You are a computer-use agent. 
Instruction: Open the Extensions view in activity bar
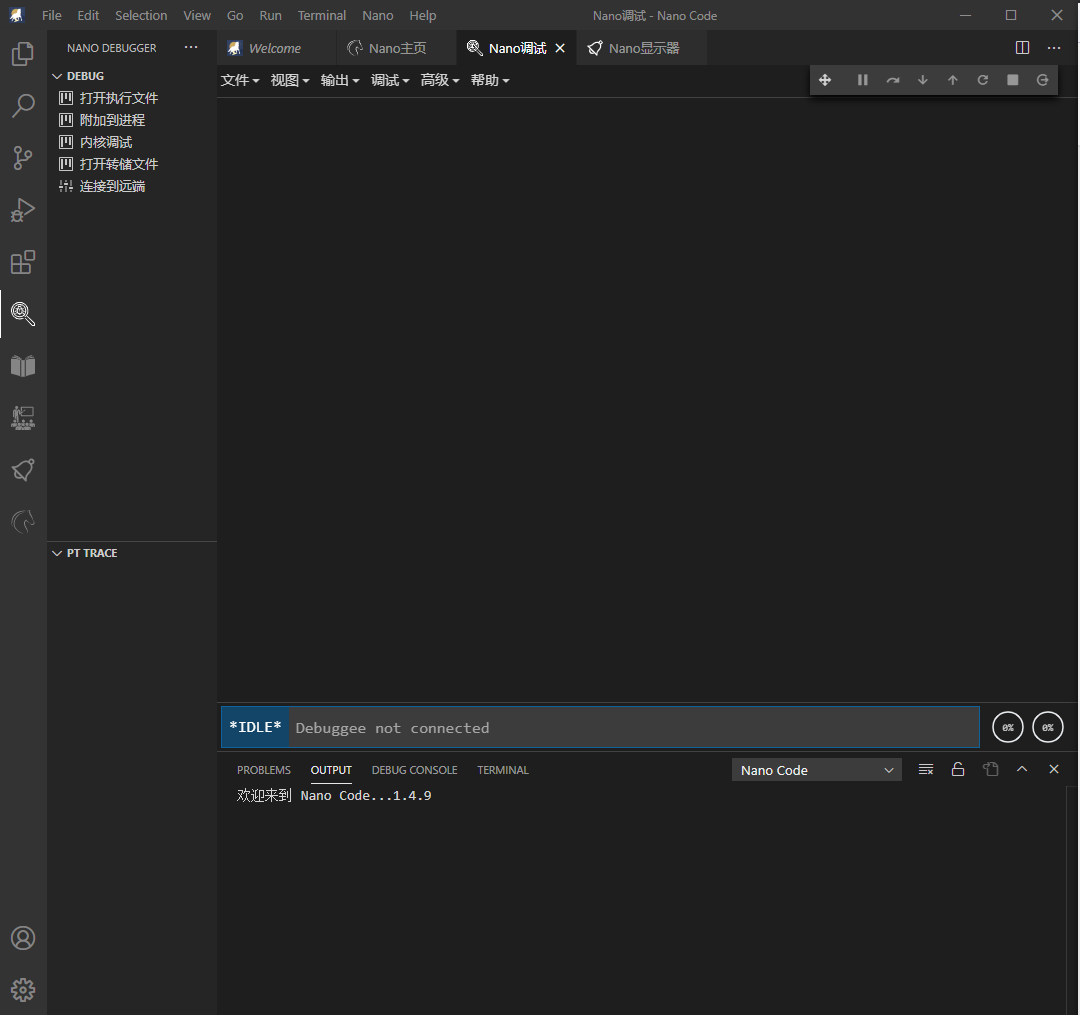(23, 262)
